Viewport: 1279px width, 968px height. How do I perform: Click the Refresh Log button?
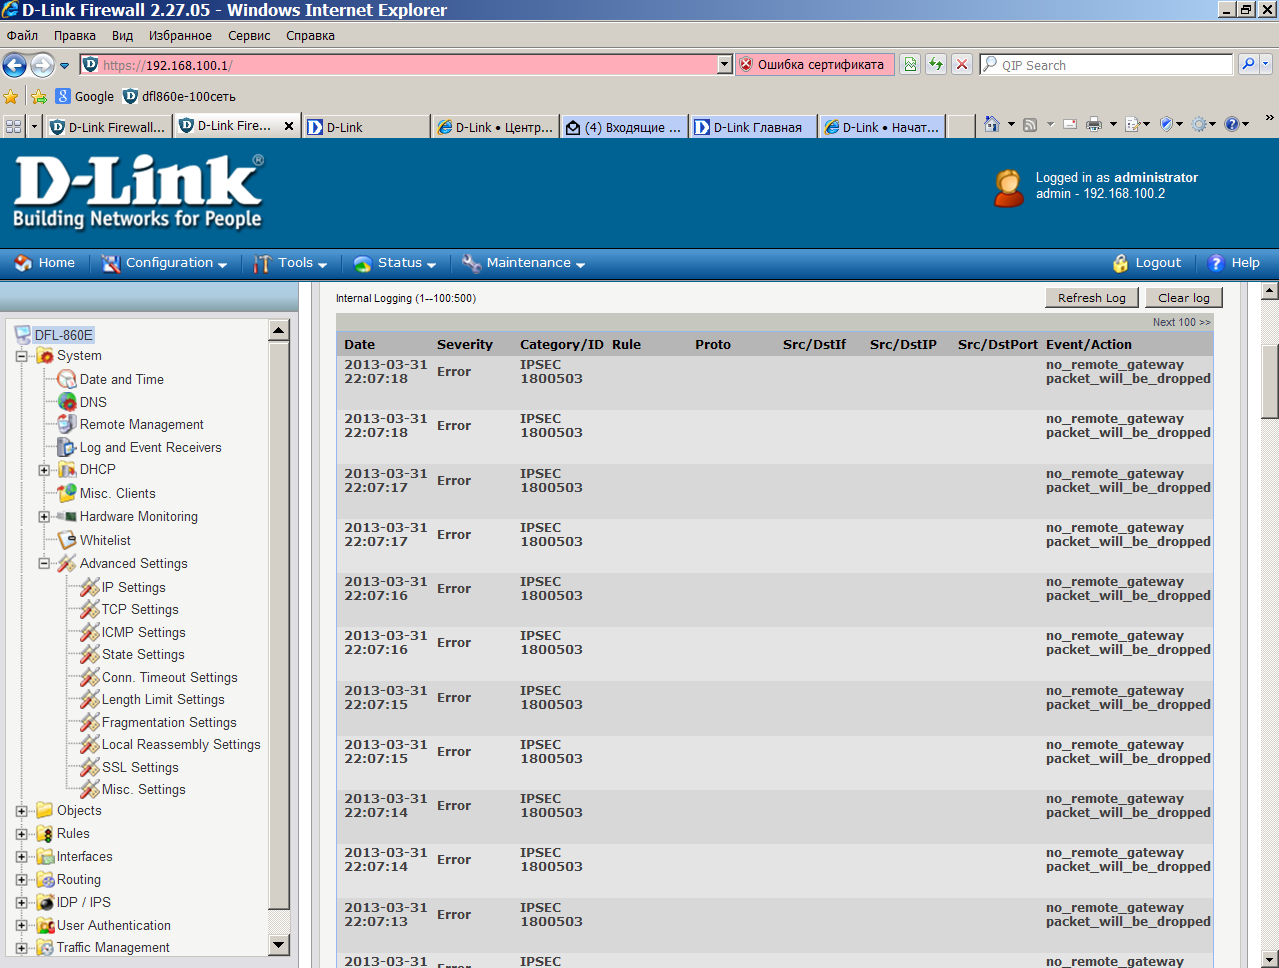[x=1092, y=297]
